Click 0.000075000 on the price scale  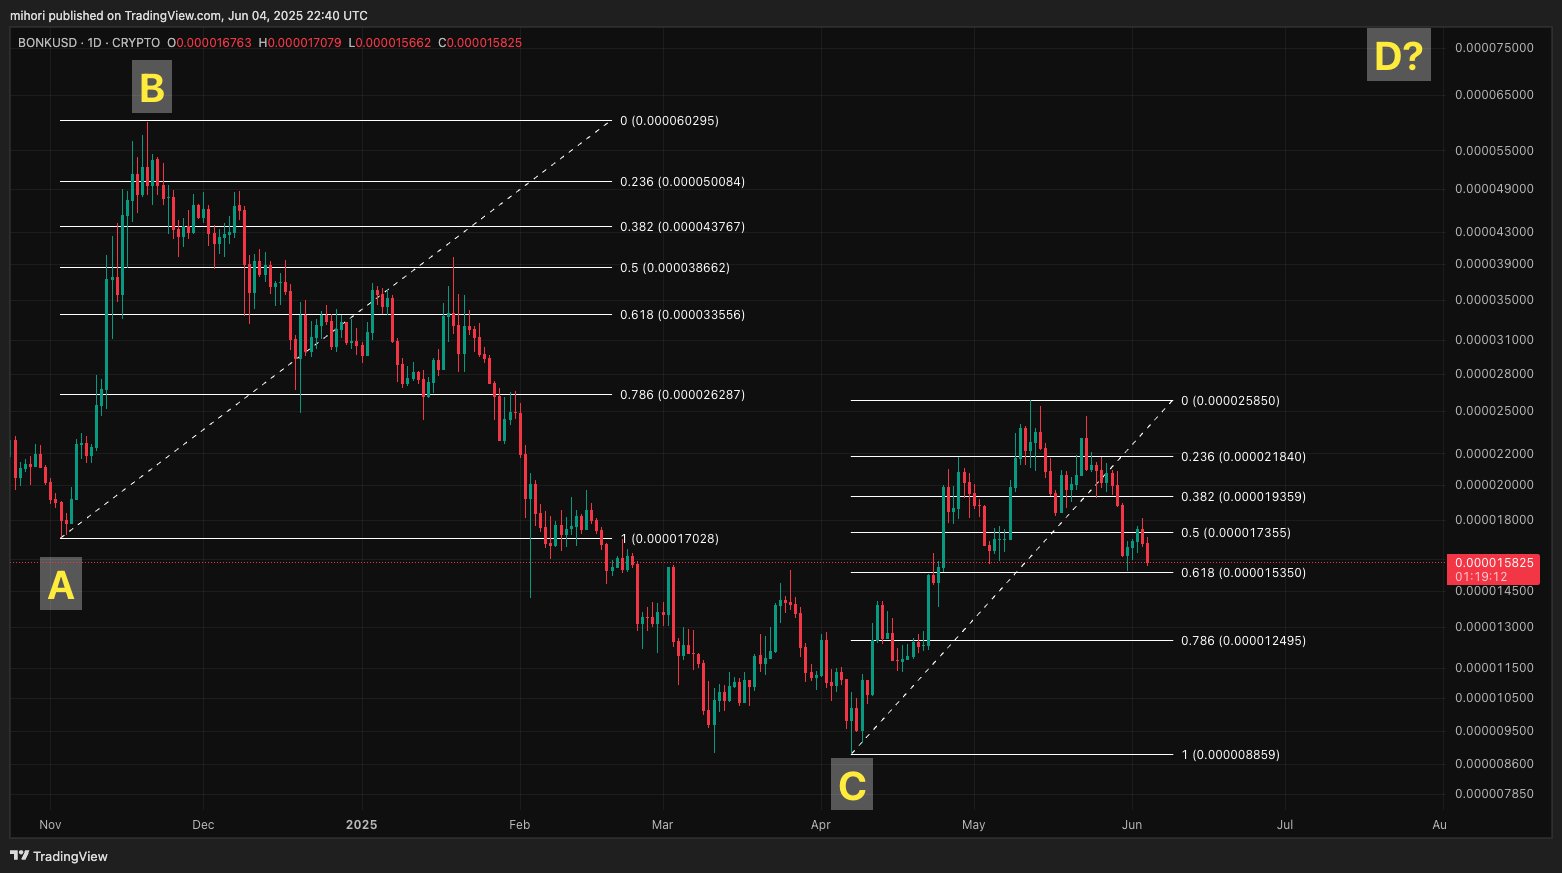[1493, 48]
